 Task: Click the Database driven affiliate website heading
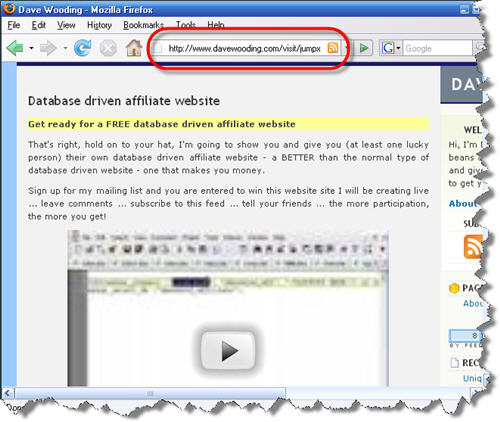(x=124, y=101)
